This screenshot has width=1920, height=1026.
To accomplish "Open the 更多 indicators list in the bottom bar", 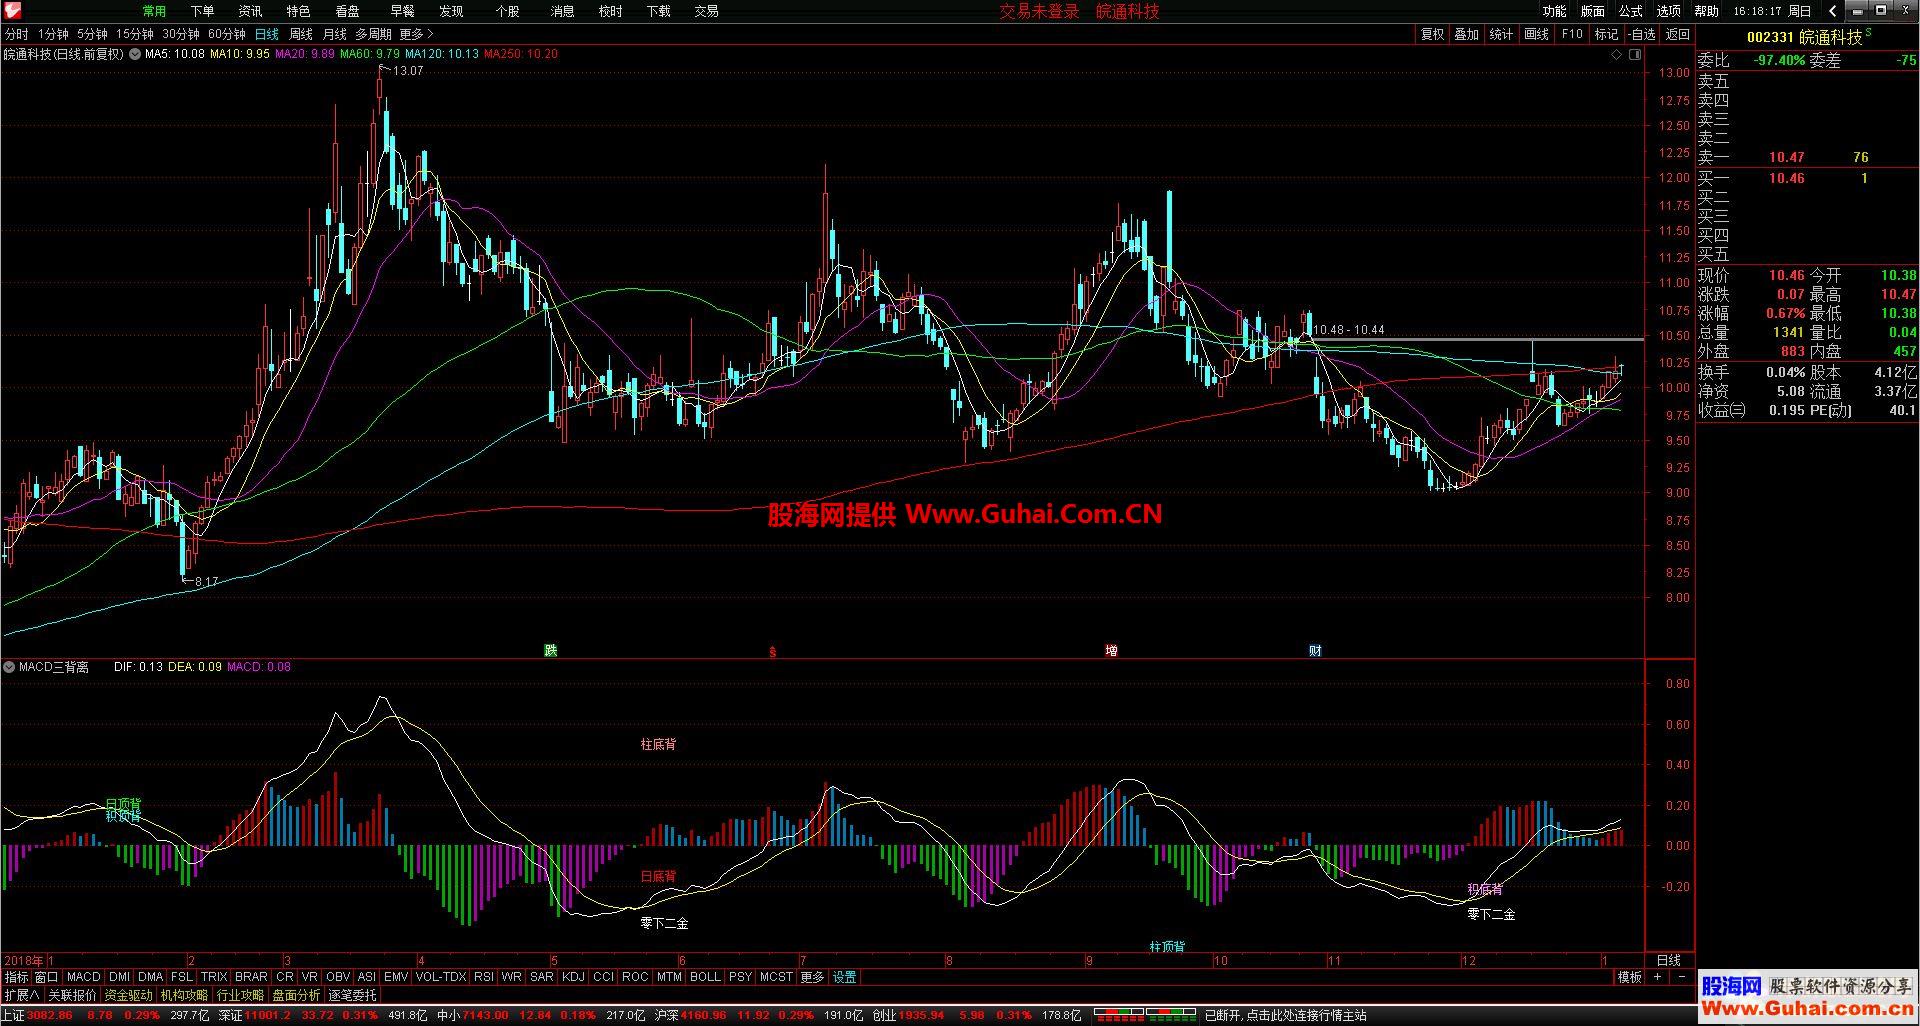I will pyautogui.click(x=812, y=977).
